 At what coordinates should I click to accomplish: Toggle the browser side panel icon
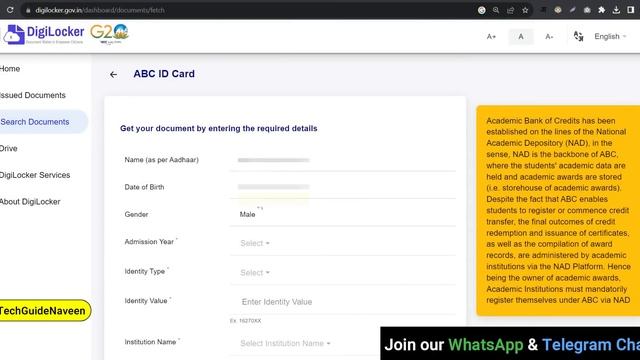pyautogui.click(x=631, y=10)
